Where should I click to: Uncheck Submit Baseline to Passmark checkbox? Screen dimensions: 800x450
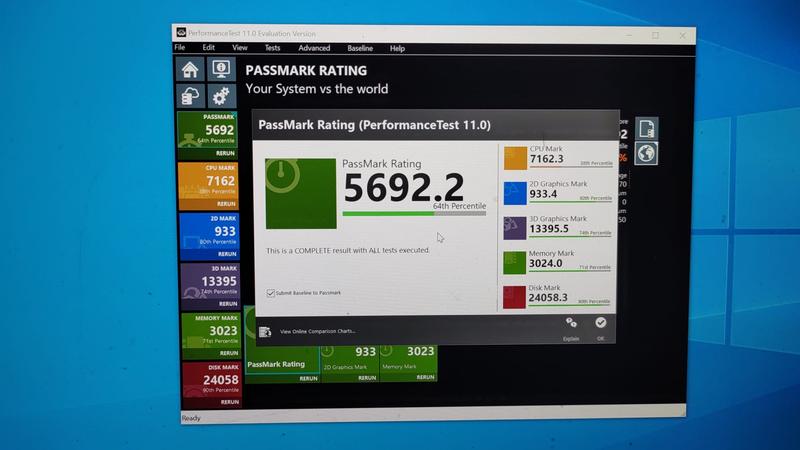pyautogui.click(x=271, y=293)
